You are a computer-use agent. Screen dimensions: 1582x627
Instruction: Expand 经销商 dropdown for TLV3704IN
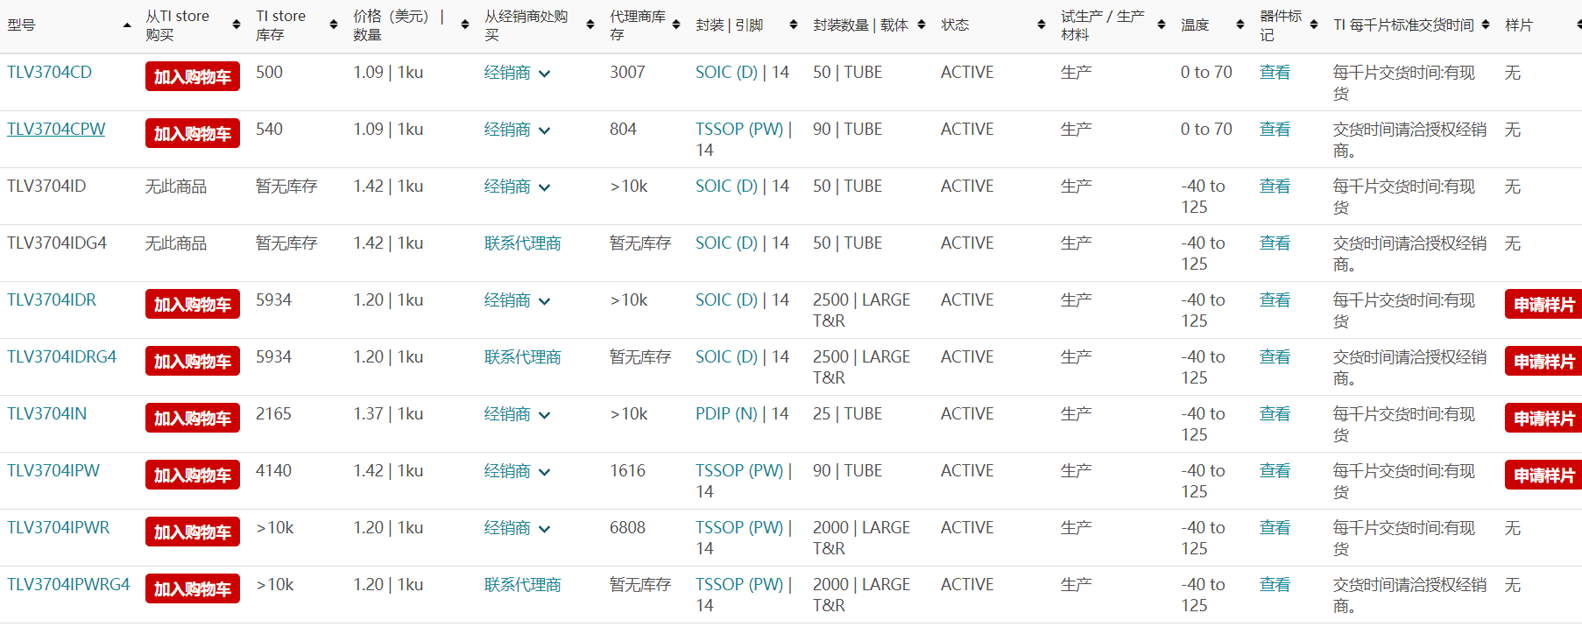point(544,415)
